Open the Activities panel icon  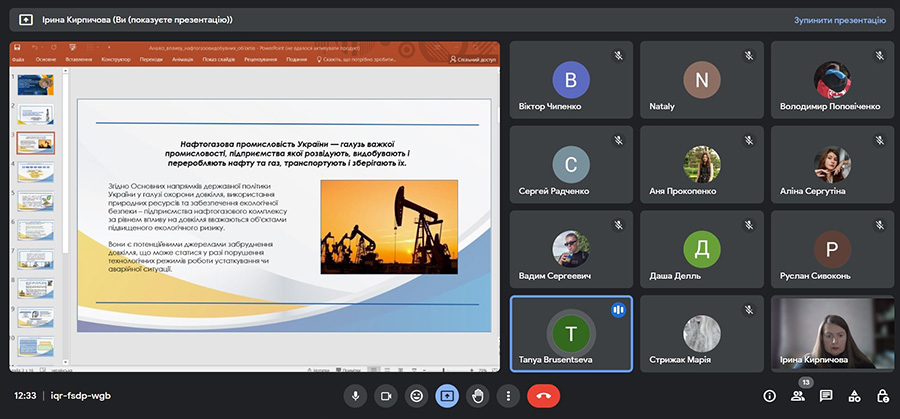click(854, 396)
